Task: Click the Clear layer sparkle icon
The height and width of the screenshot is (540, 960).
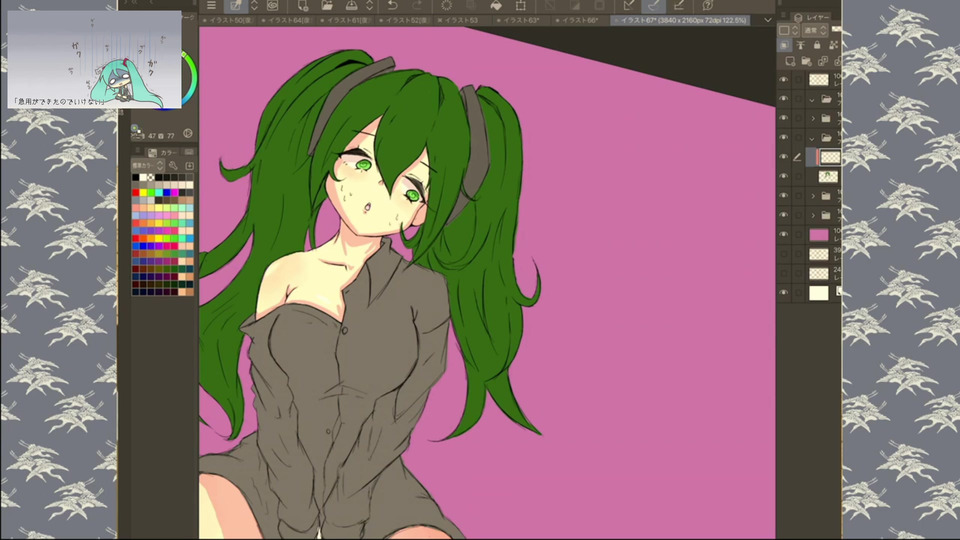Action: (x=446, y=5)
